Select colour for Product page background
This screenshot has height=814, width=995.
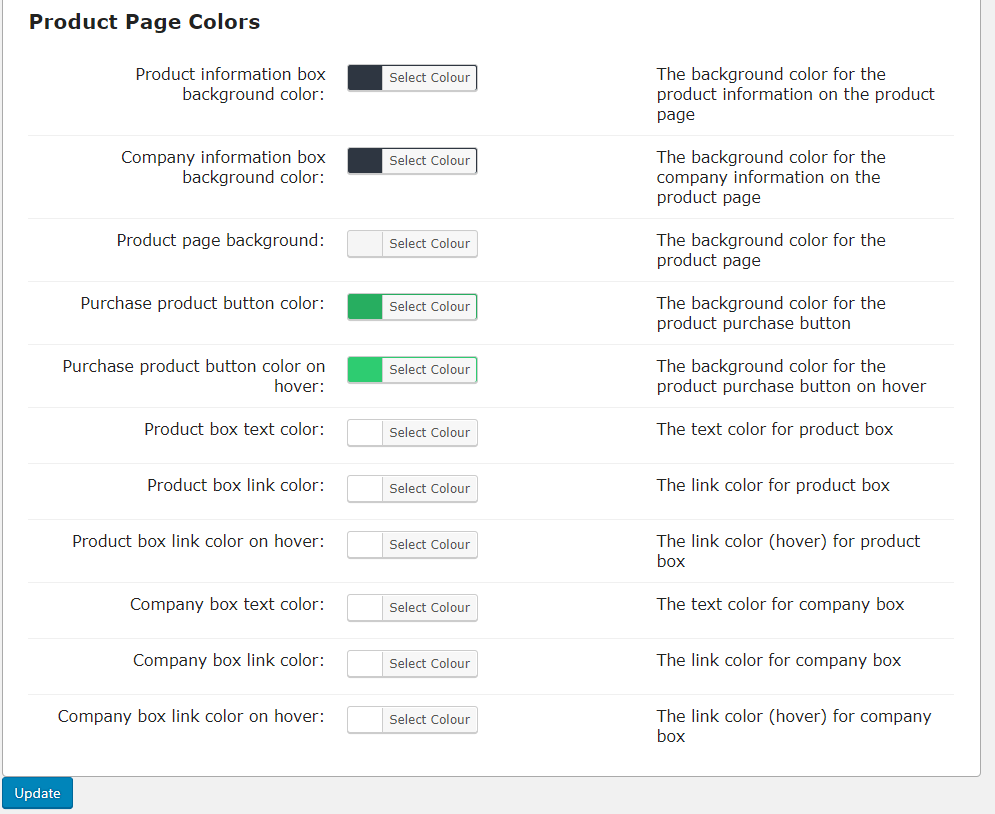(x=429, y=244)
